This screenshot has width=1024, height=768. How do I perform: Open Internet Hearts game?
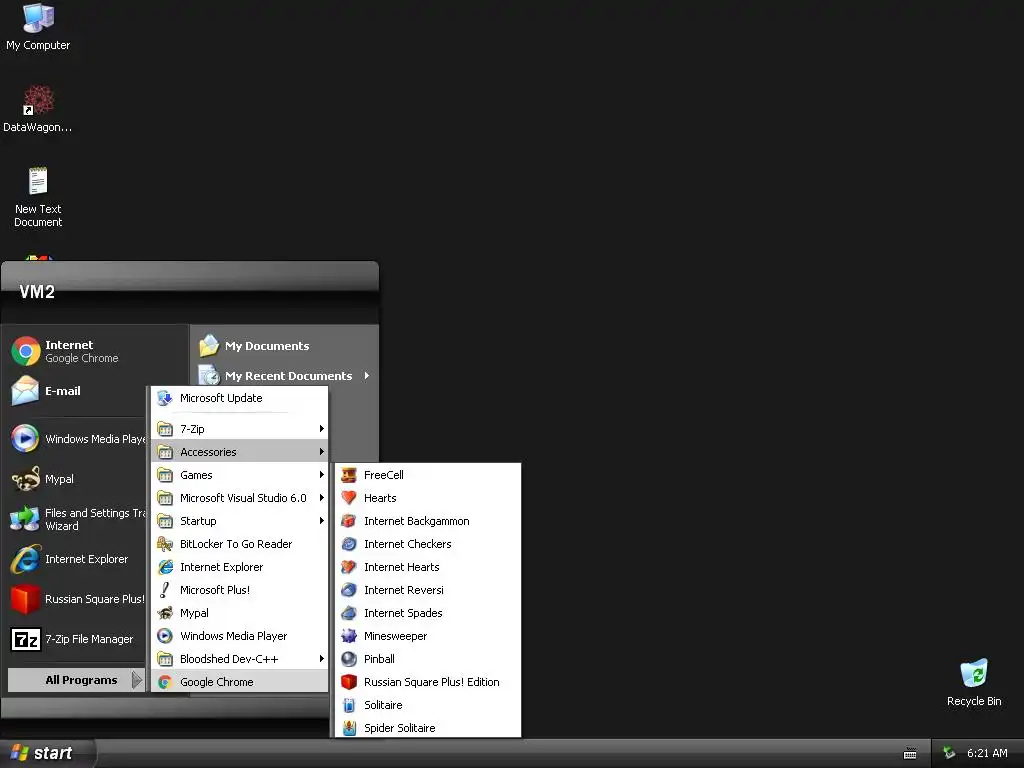click(428, 567)
